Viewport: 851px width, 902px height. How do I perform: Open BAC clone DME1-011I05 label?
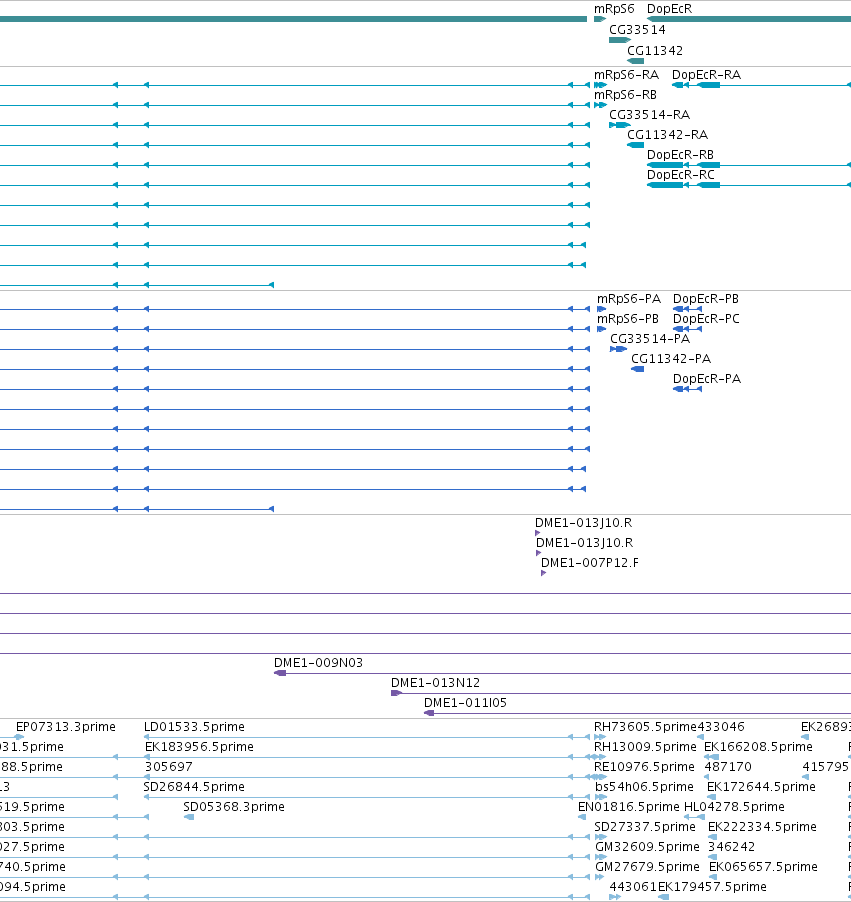click(x=465, y=703)
